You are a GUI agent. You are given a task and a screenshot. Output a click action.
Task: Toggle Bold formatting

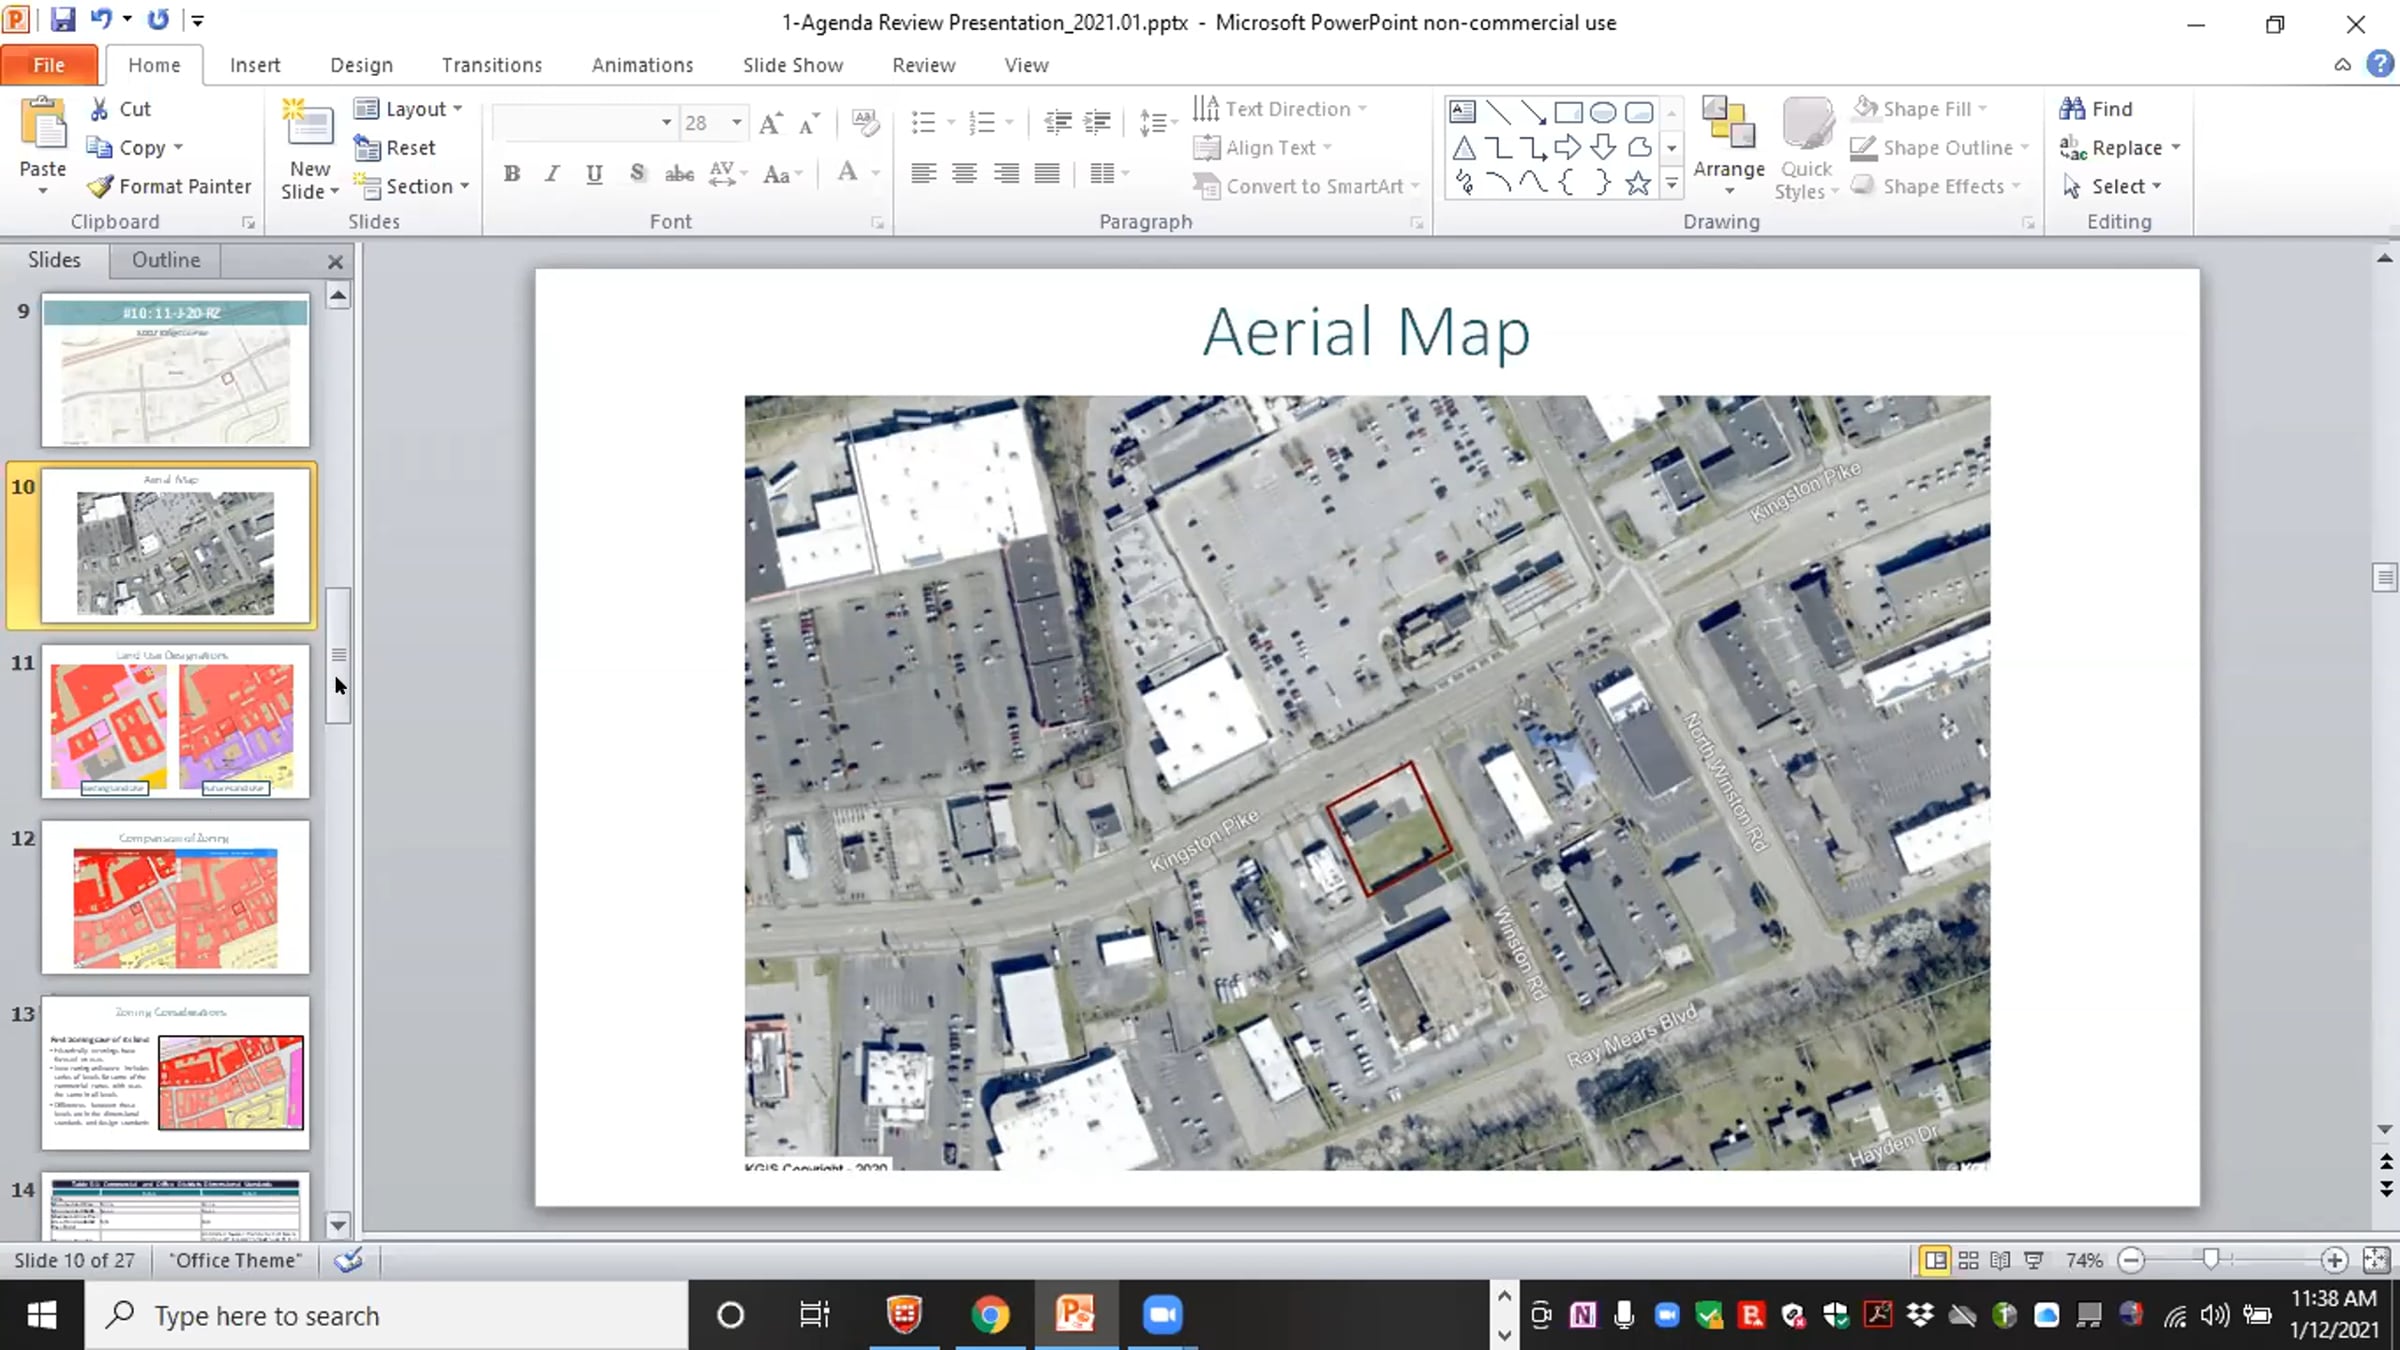[x=512, y=174]
